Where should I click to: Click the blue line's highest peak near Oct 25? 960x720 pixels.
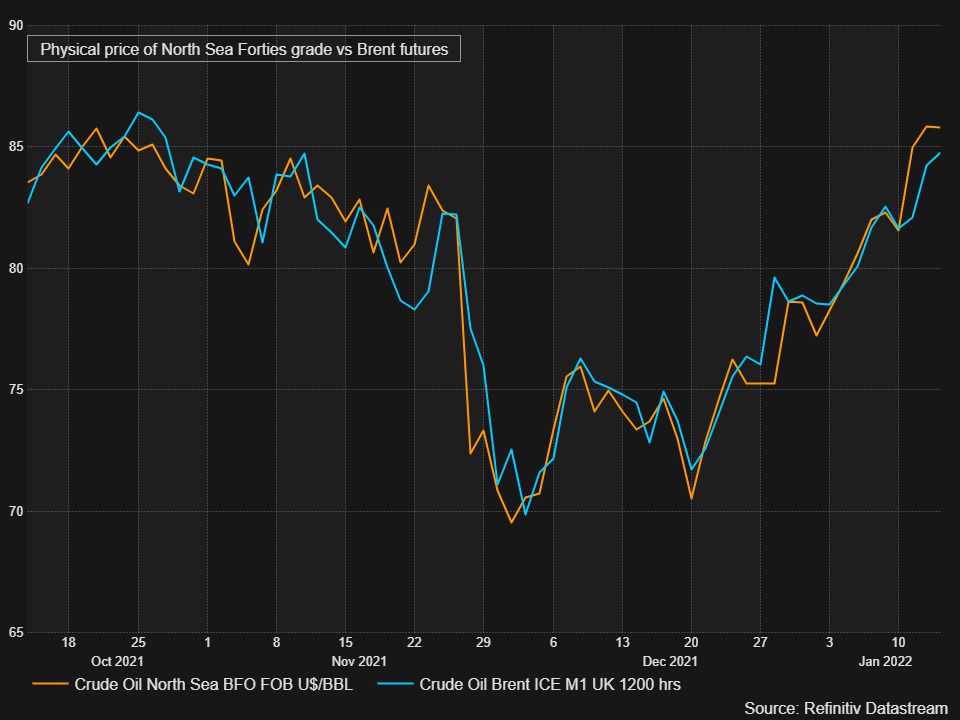click(138, 113)
